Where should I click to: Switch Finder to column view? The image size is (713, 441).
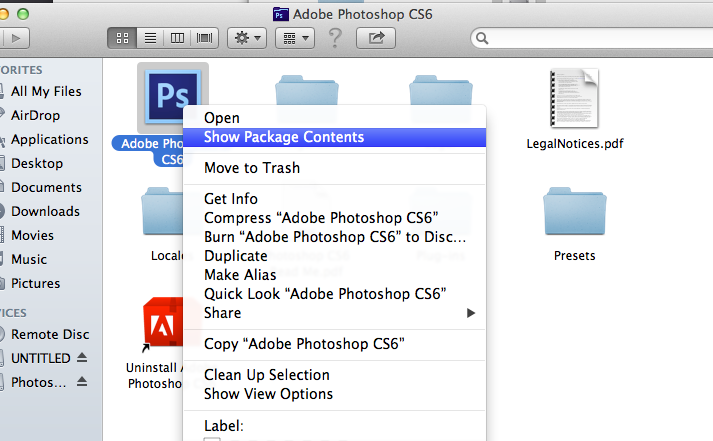[177, 38]
